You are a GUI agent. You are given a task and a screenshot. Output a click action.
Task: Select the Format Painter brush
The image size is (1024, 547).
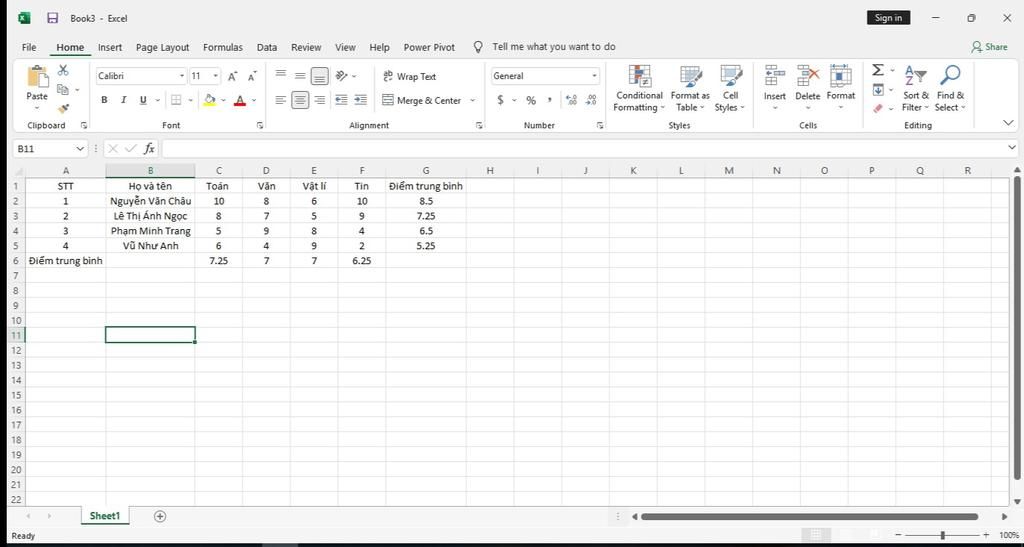point(63,108)
